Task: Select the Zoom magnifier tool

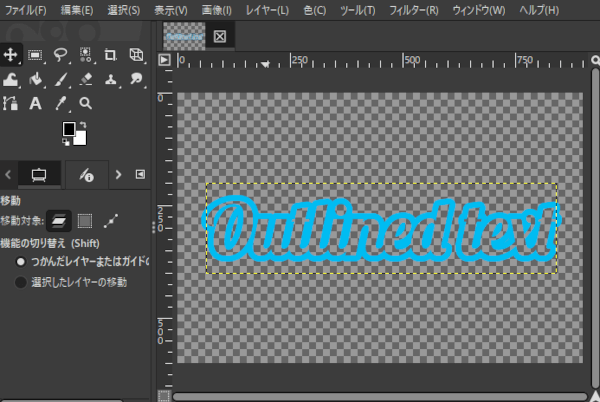Action: 86,103
